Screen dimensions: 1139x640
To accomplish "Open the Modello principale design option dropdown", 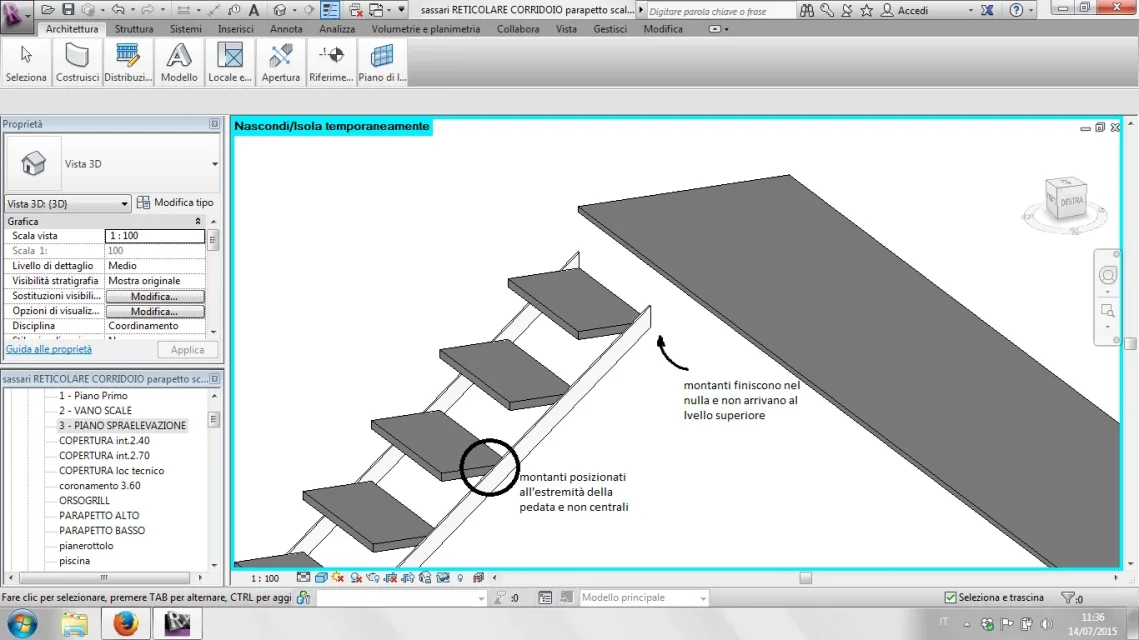I will (644, 597).
